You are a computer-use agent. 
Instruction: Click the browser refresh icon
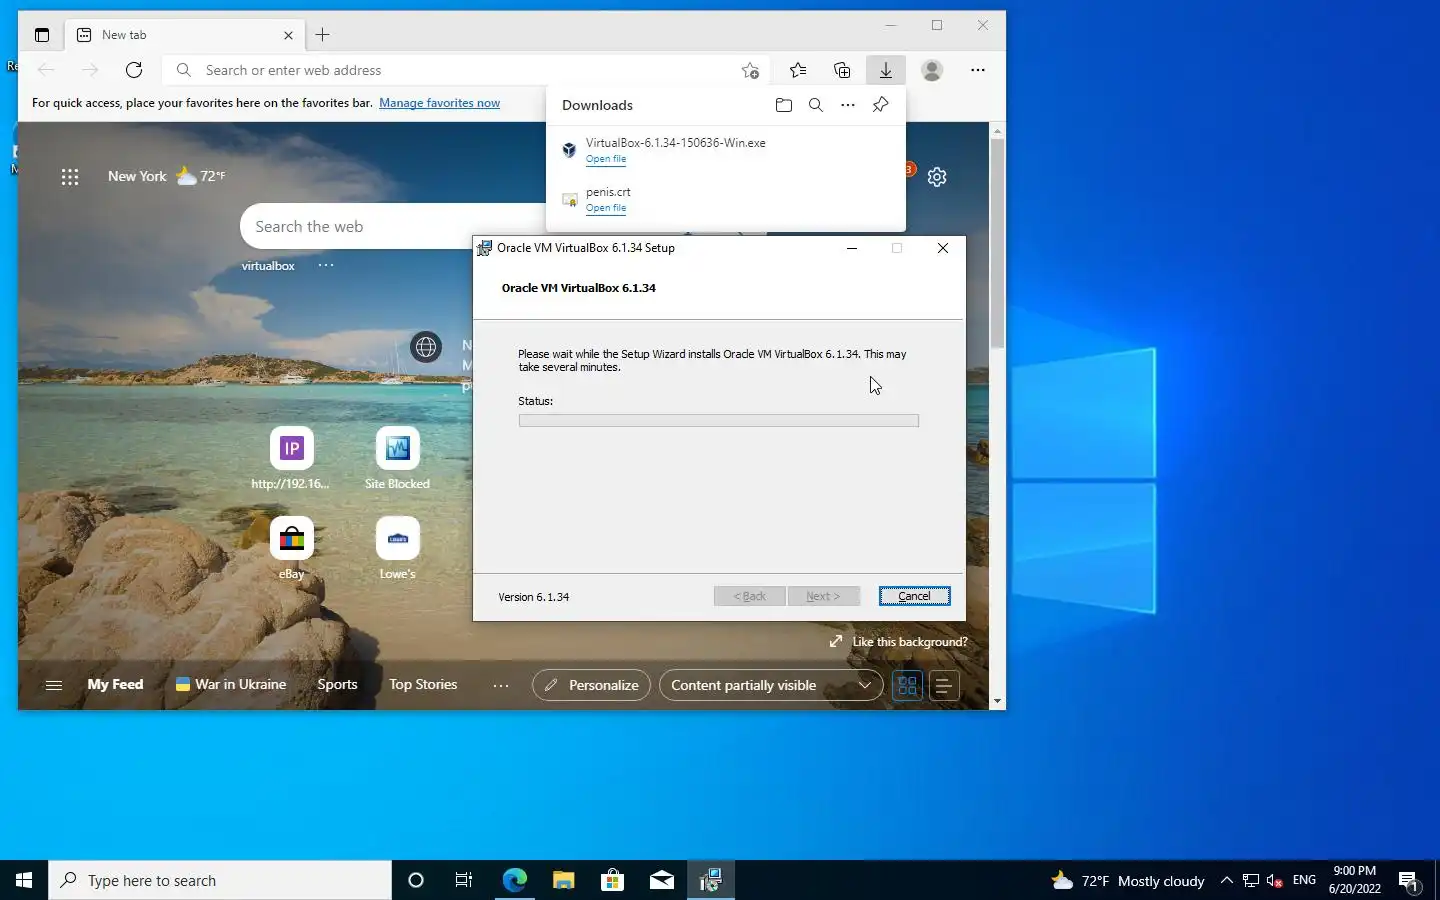click(134, 70)
